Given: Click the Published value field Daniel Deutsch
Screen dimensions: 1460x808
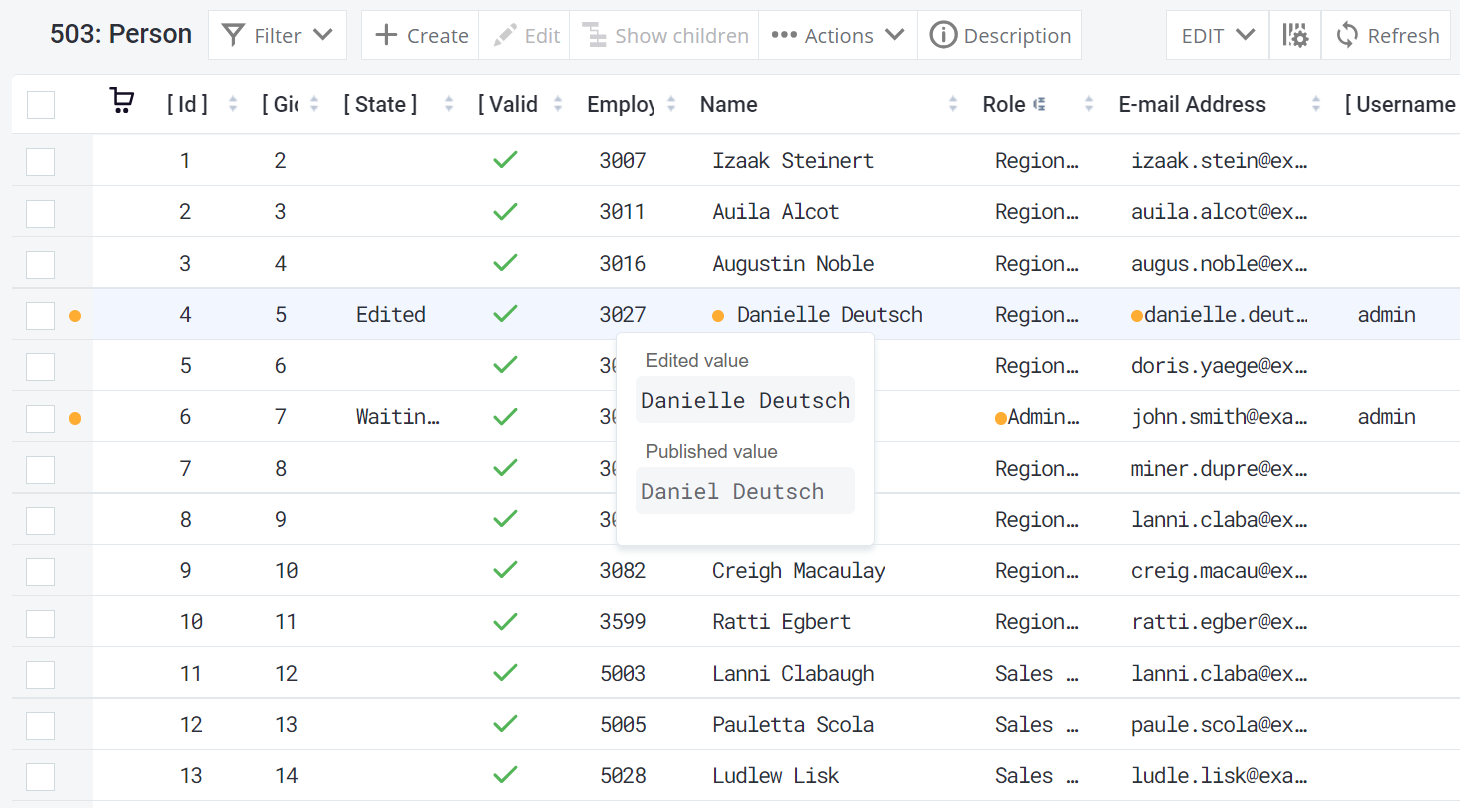Looking at the screenshot, I should coord(744,491).
